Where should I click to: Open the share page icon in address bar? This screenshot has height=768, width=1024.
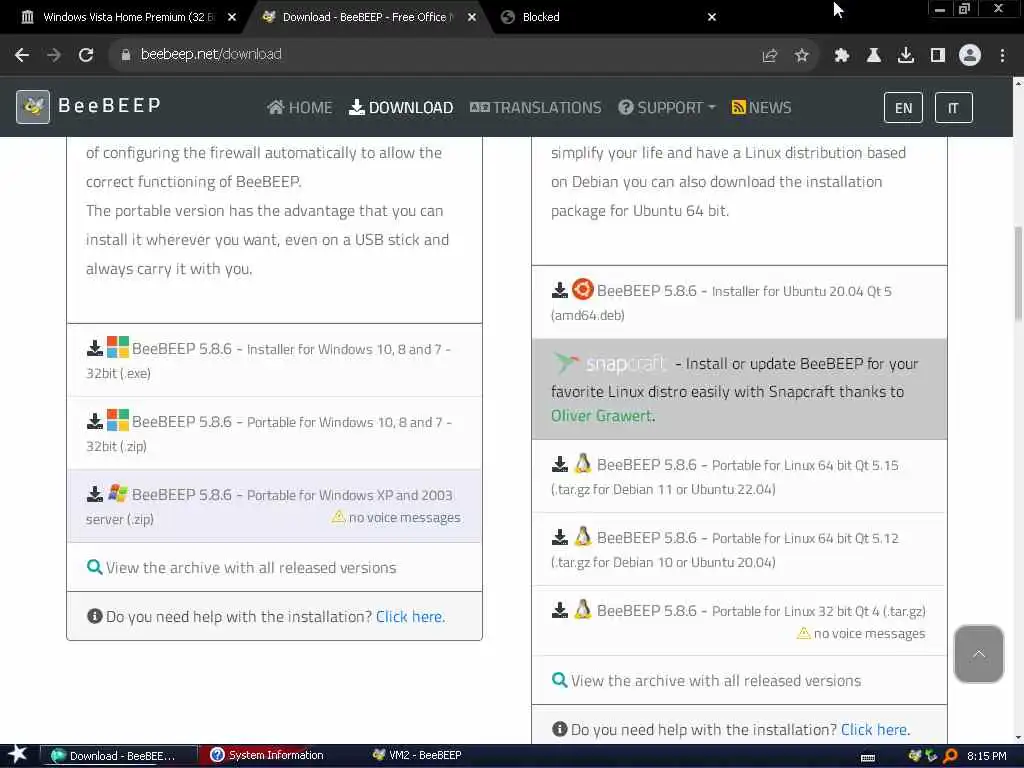tap(769, 56)
